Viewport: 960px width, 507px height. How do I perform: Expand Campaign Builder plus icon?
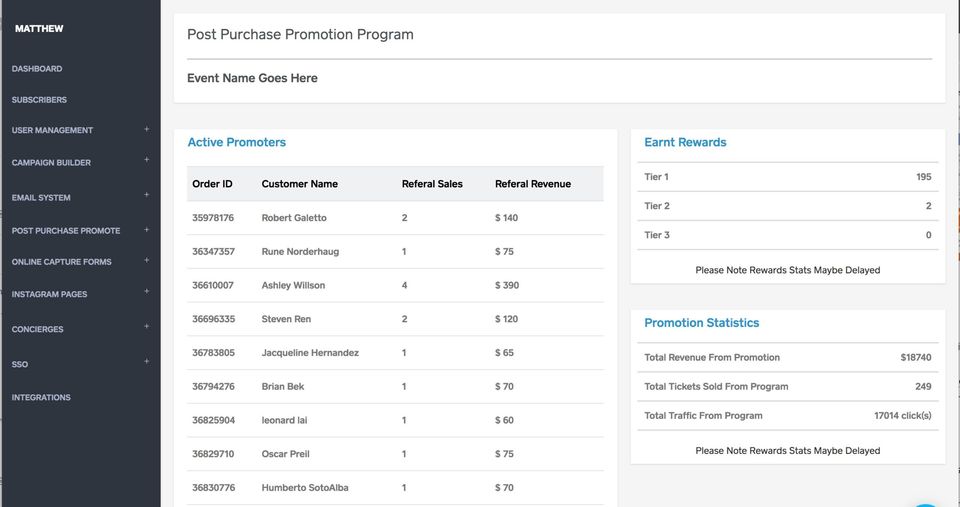pos(146,160)
